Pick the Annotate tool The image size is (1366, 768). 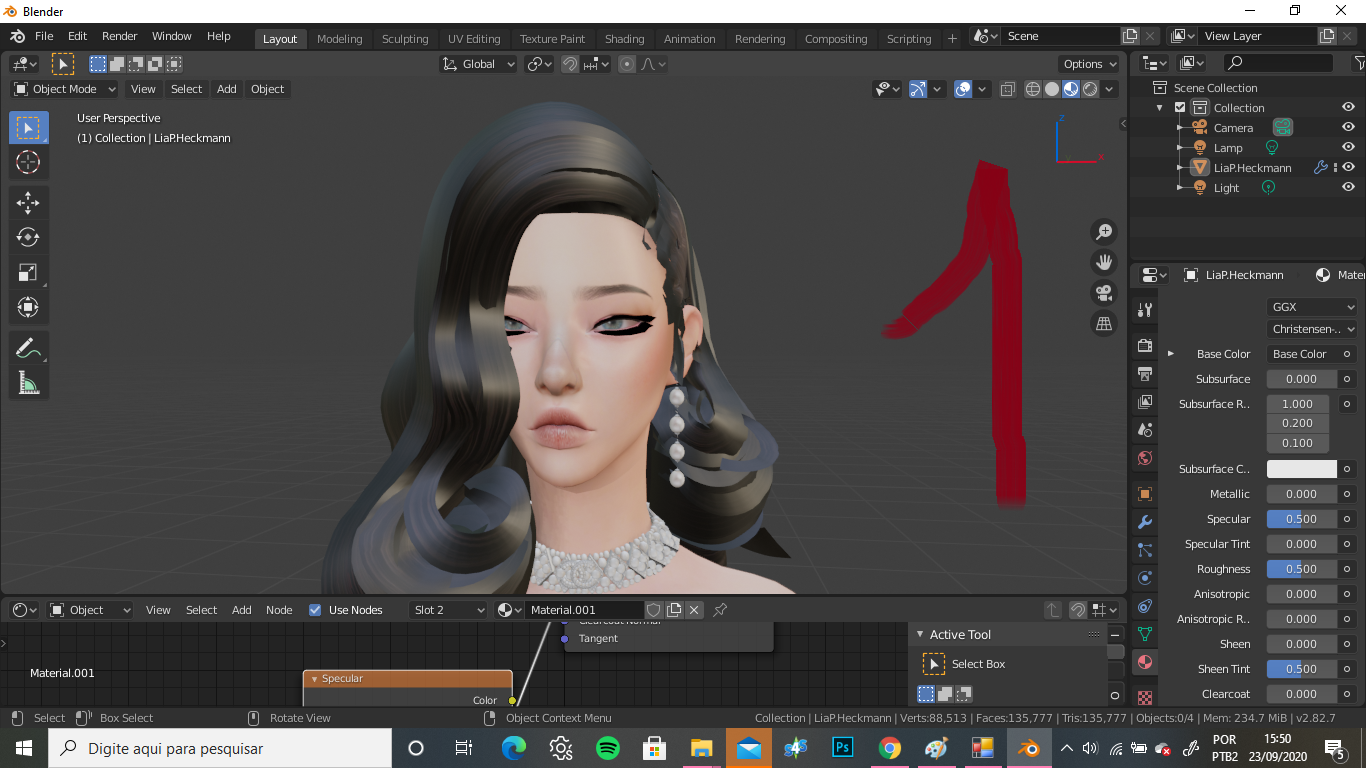tap(28, 347)
